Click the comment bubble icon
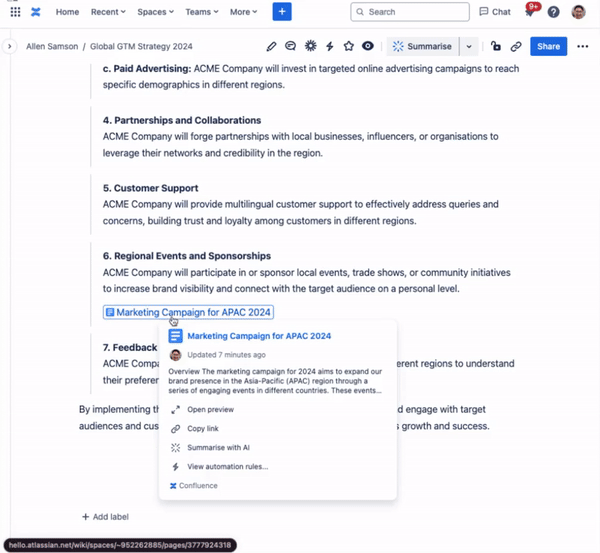 pos(290,46)
